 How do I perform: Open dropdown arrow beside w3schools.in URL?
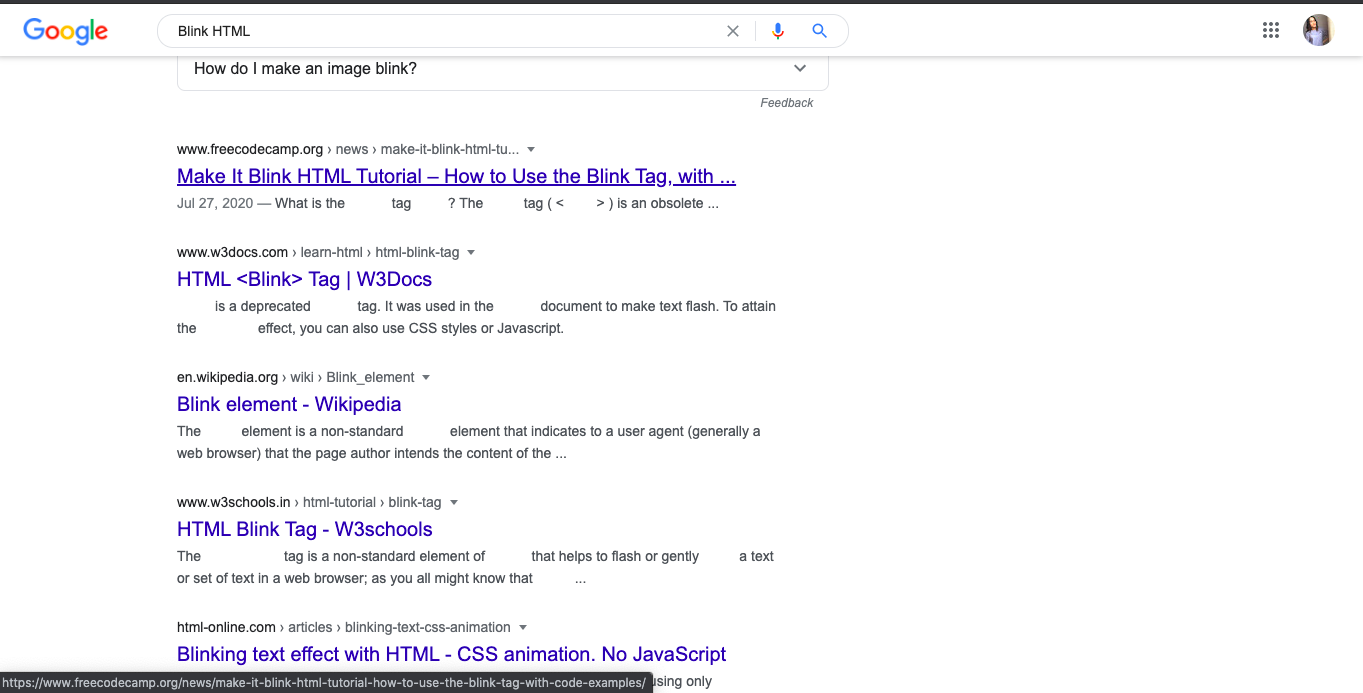[x=453, y=503]
